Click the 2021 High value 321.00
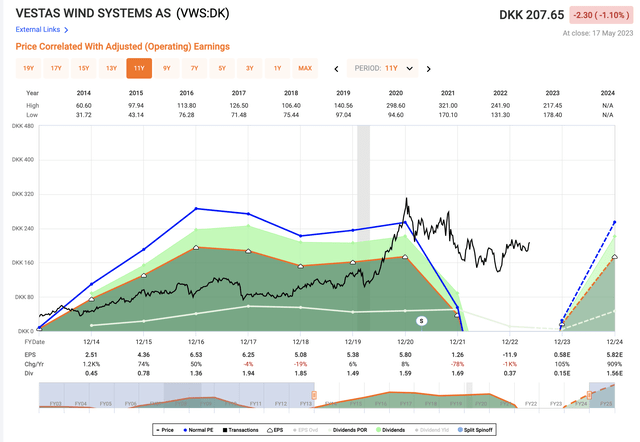This screenshot has width=640, height=442. coord(448,105)
